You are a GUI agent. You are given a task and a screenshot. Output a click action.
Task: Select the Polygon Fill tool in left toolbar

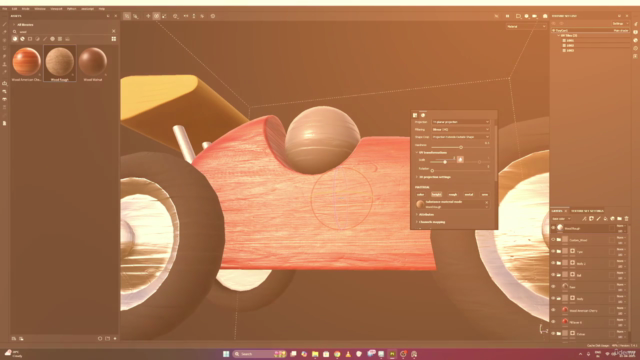tap(4, 48)
